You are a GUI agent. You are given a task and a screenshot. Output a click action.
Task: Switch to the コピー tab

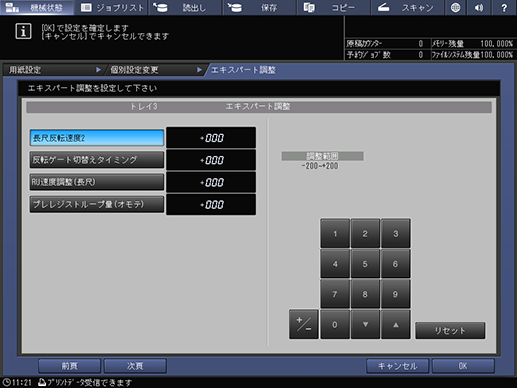click(x=334, y=7)
